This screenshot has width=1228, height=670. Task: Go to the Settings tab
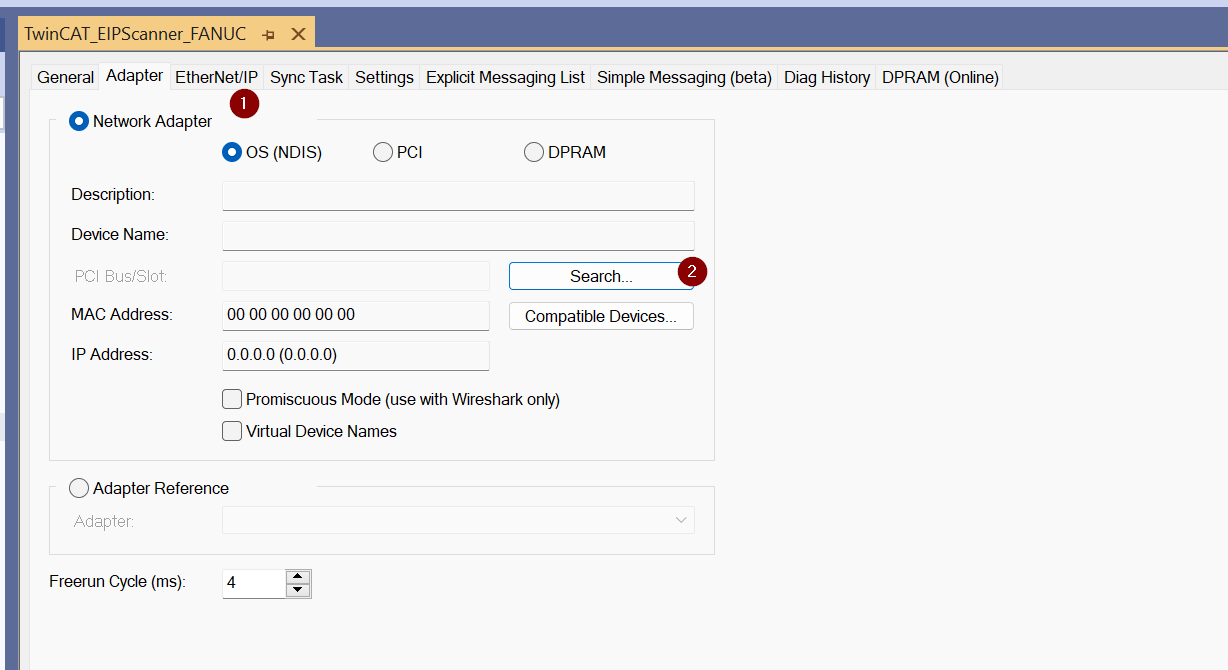click(384, 77)
